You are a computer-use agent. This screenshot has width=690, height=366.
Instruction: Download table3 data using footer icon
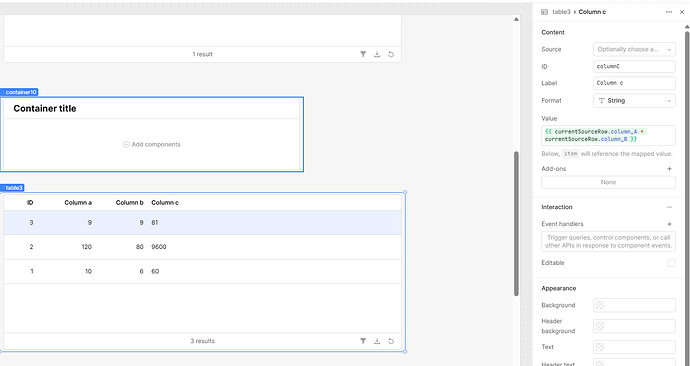(x=377, y=341)
